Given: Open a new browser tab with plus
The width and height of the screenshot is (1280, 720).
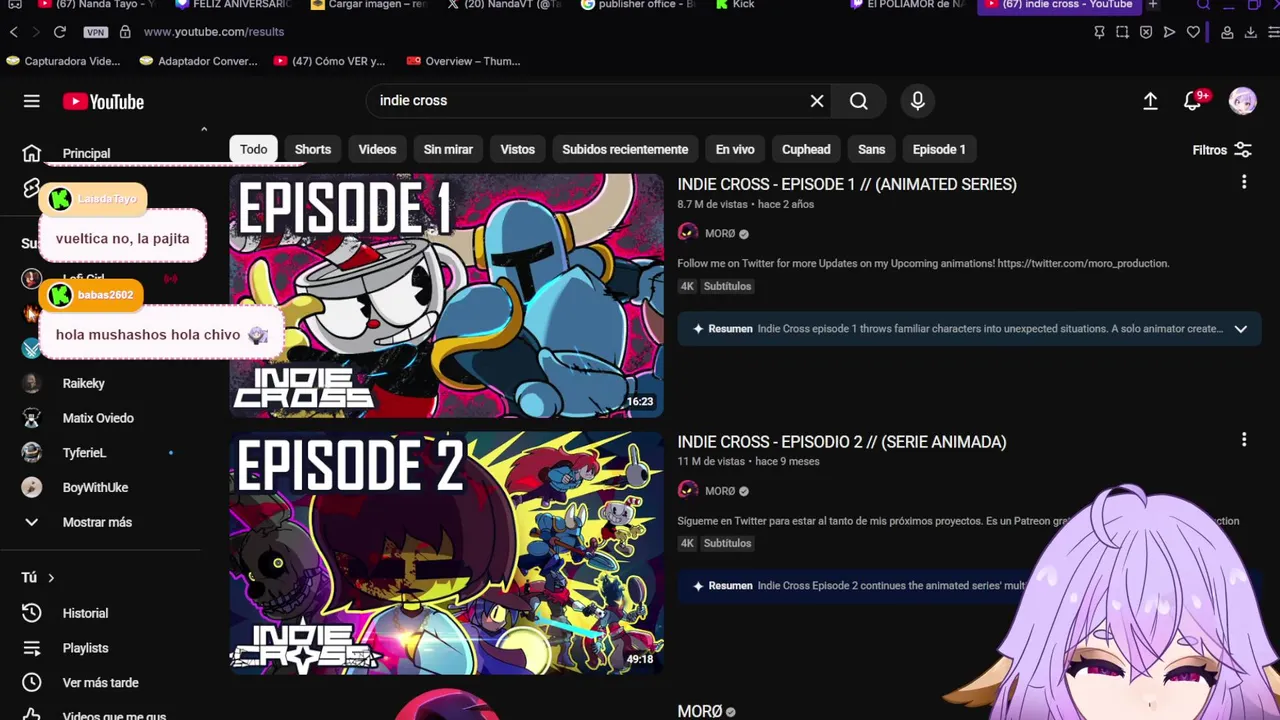Looking at the screenshot, I should (x=1153, y=5).
